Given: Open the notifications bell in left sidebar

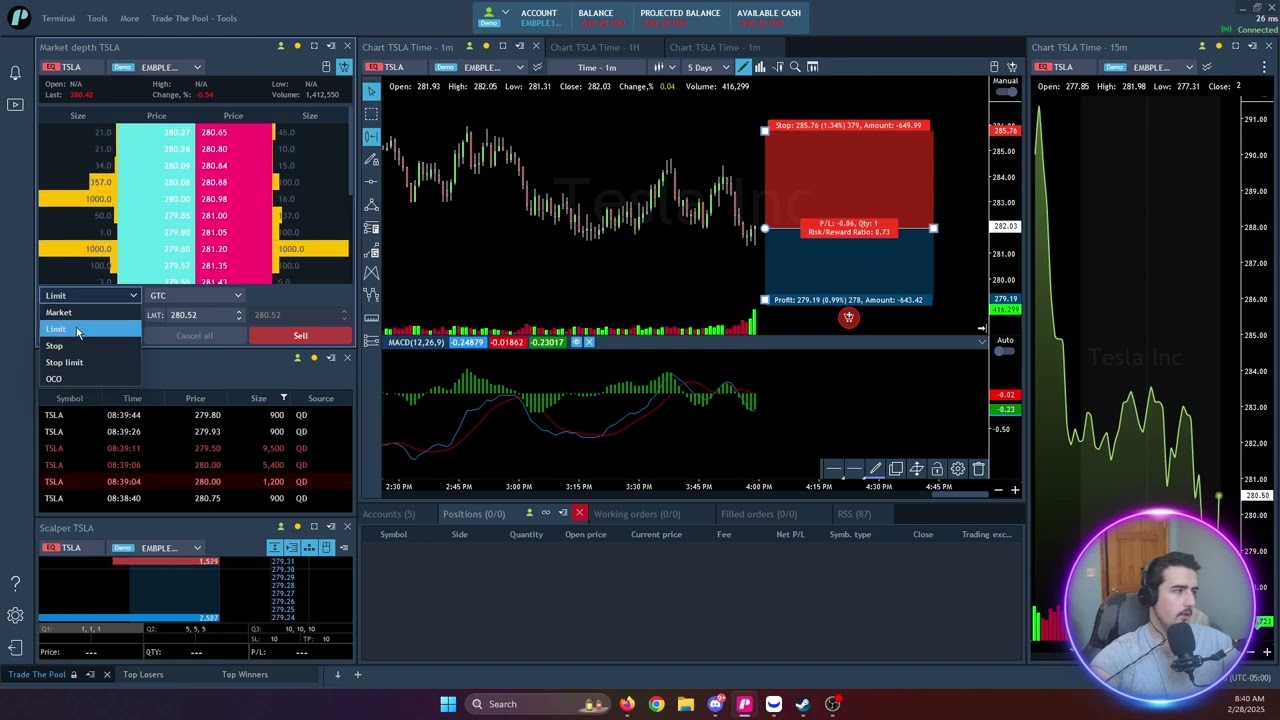Looking at the screenshot, I should coord(15,73).
